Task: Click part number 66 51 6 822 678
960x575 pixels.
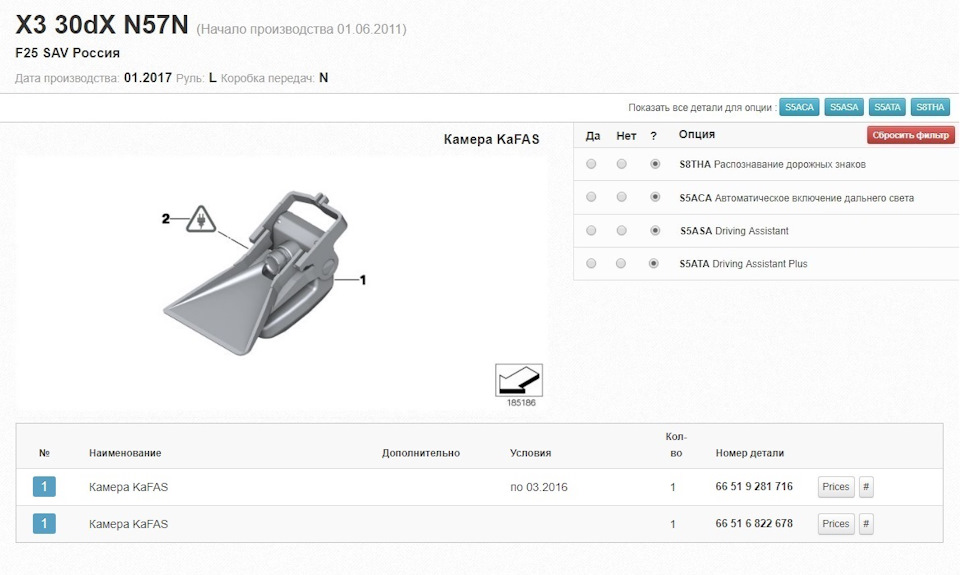Action: [754, 524]
